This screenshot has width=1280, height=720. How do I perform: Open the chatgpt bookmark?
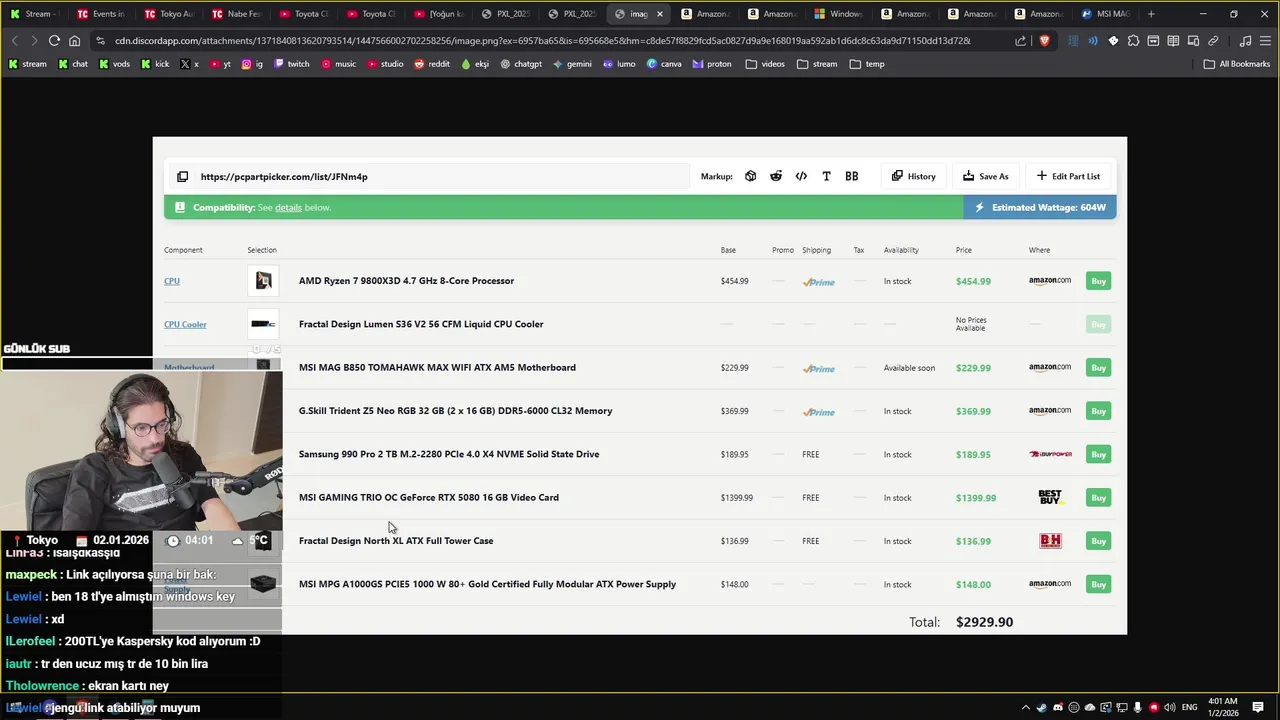520,64
